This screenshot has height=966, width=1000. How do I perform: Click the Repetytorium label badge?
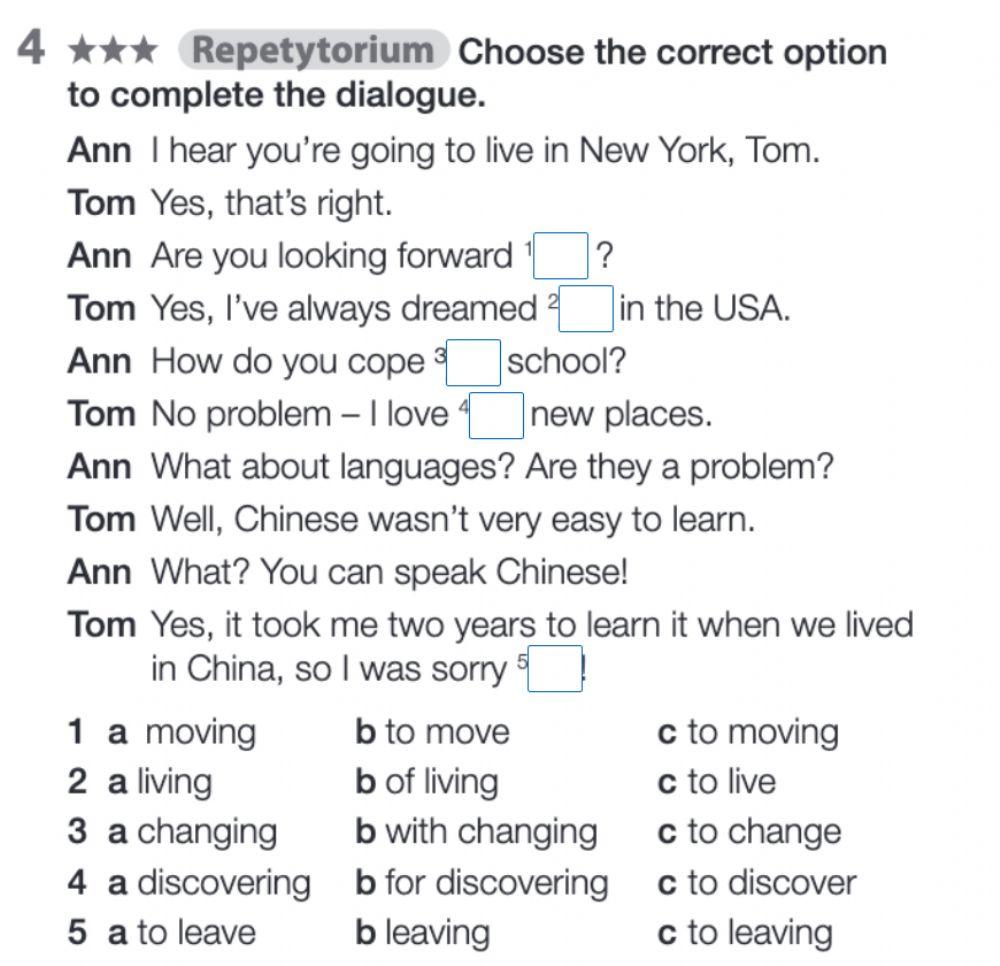(313, 51)
